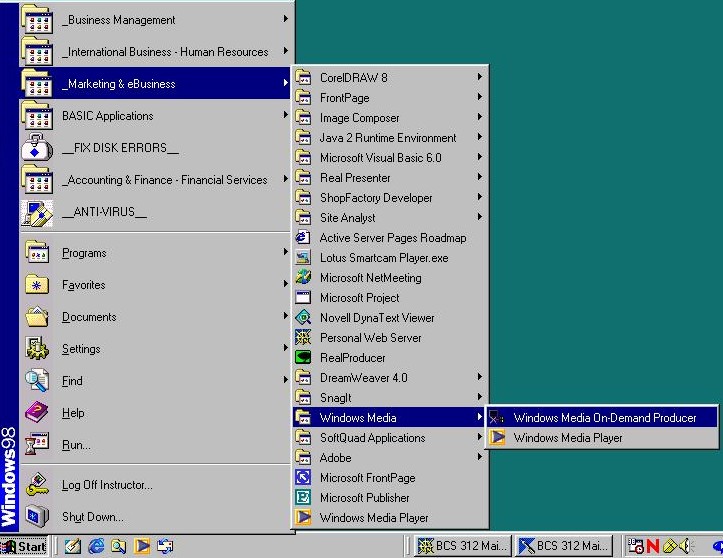
Task: Click the Find magnifier icon
Action: (x=37, y=380)
